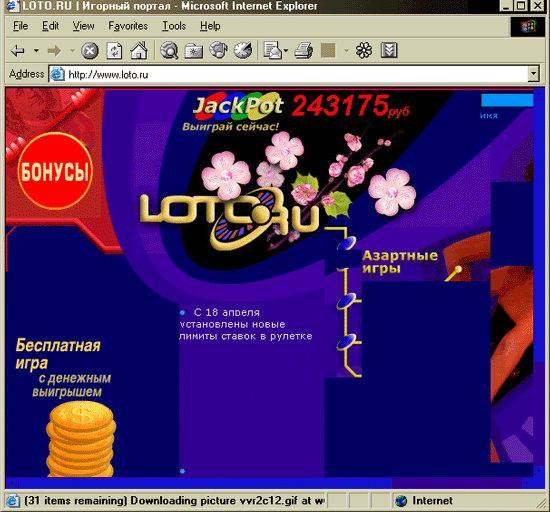Expand the address bar dropdown arrow

[534, 74]
